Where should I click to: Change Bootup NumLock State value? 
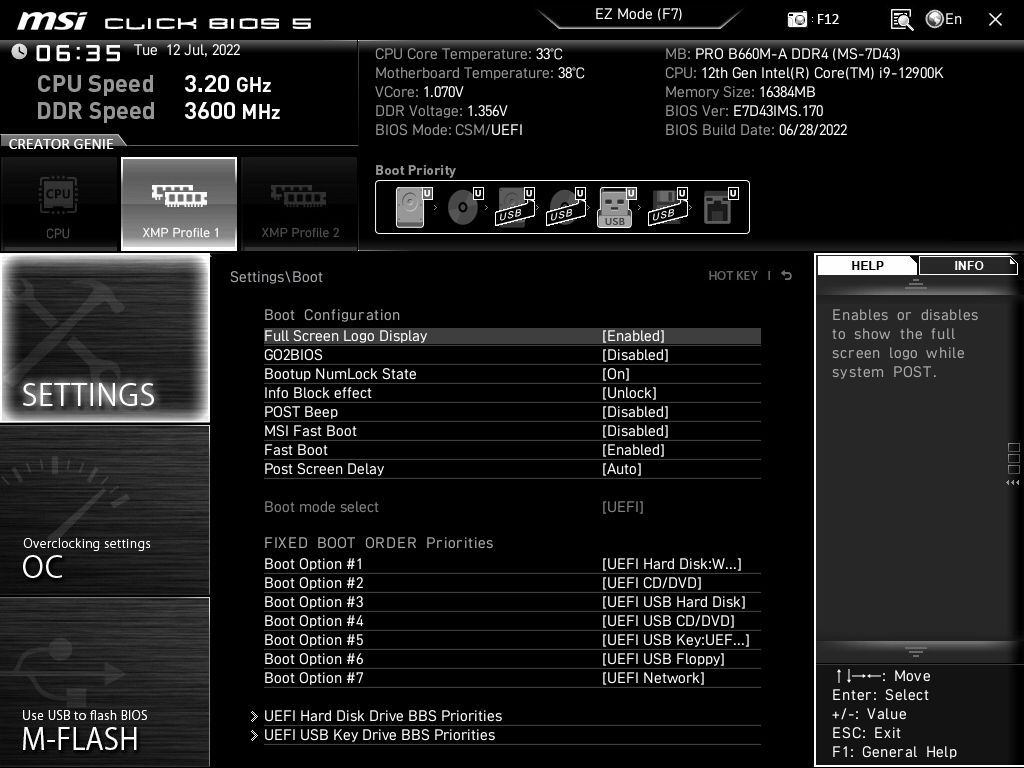pyautogui.click(x=615, y=374)
